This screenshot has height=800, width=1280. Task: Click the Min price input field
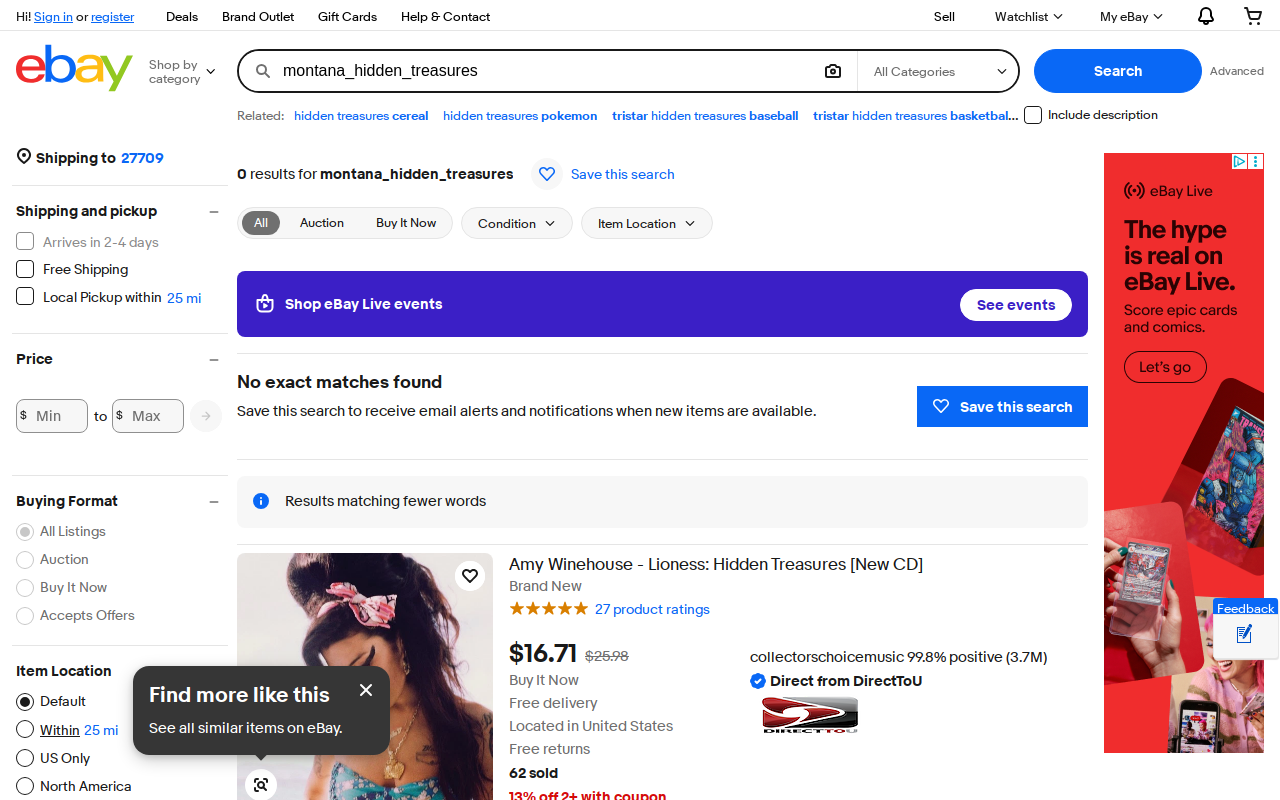point(52,416)
